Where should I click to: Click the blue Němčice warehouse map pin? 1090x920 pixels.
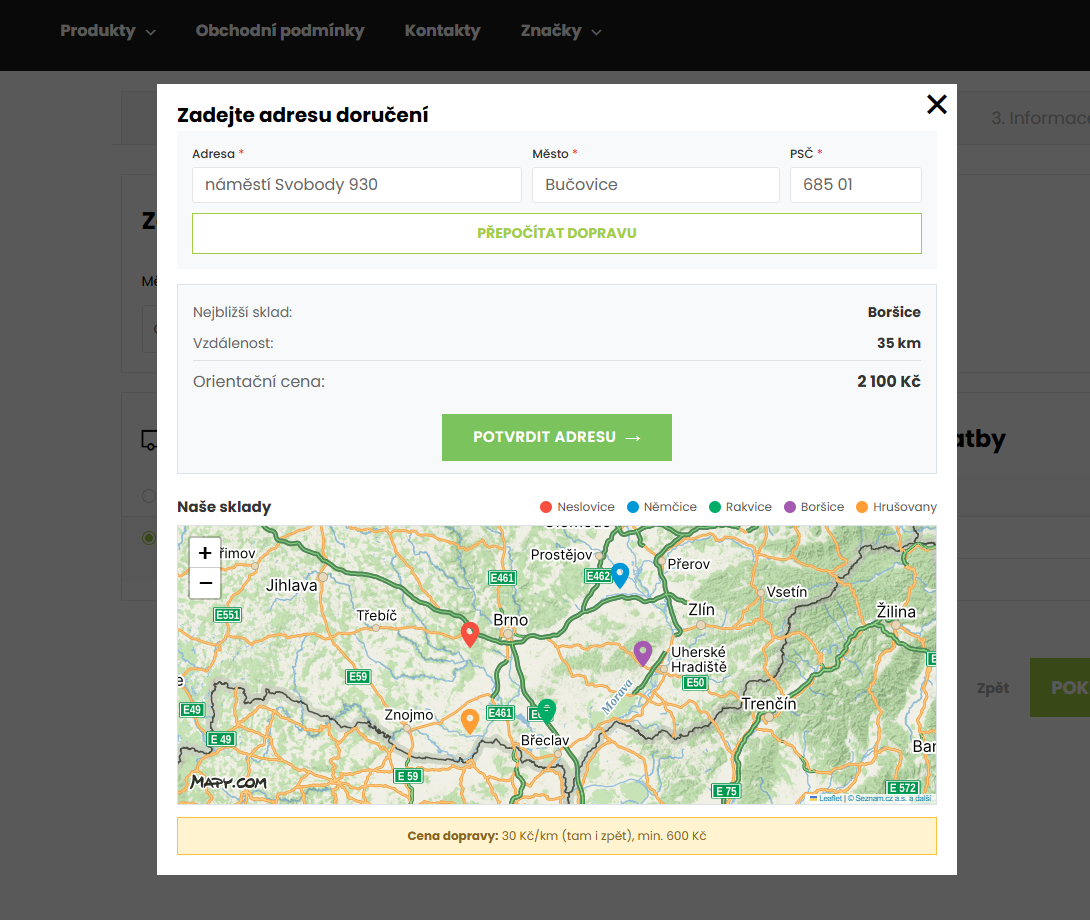click(x=620, y=574)
